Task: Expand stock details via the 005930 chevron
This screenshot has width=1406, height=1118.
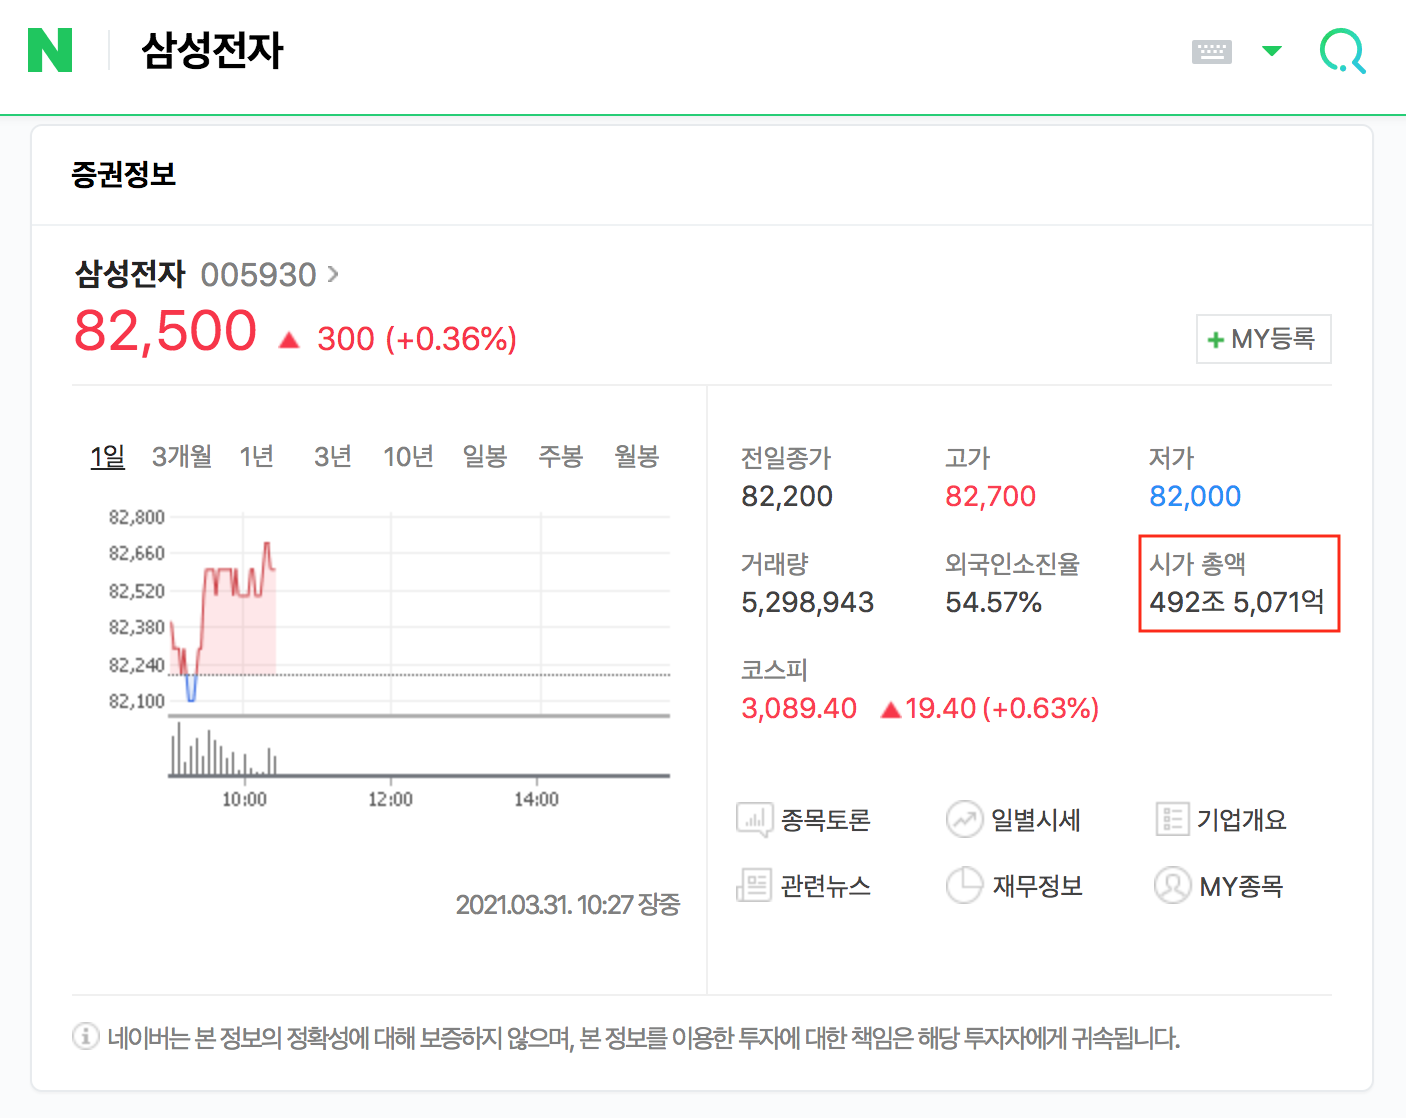Action: (x=331, y=273)
